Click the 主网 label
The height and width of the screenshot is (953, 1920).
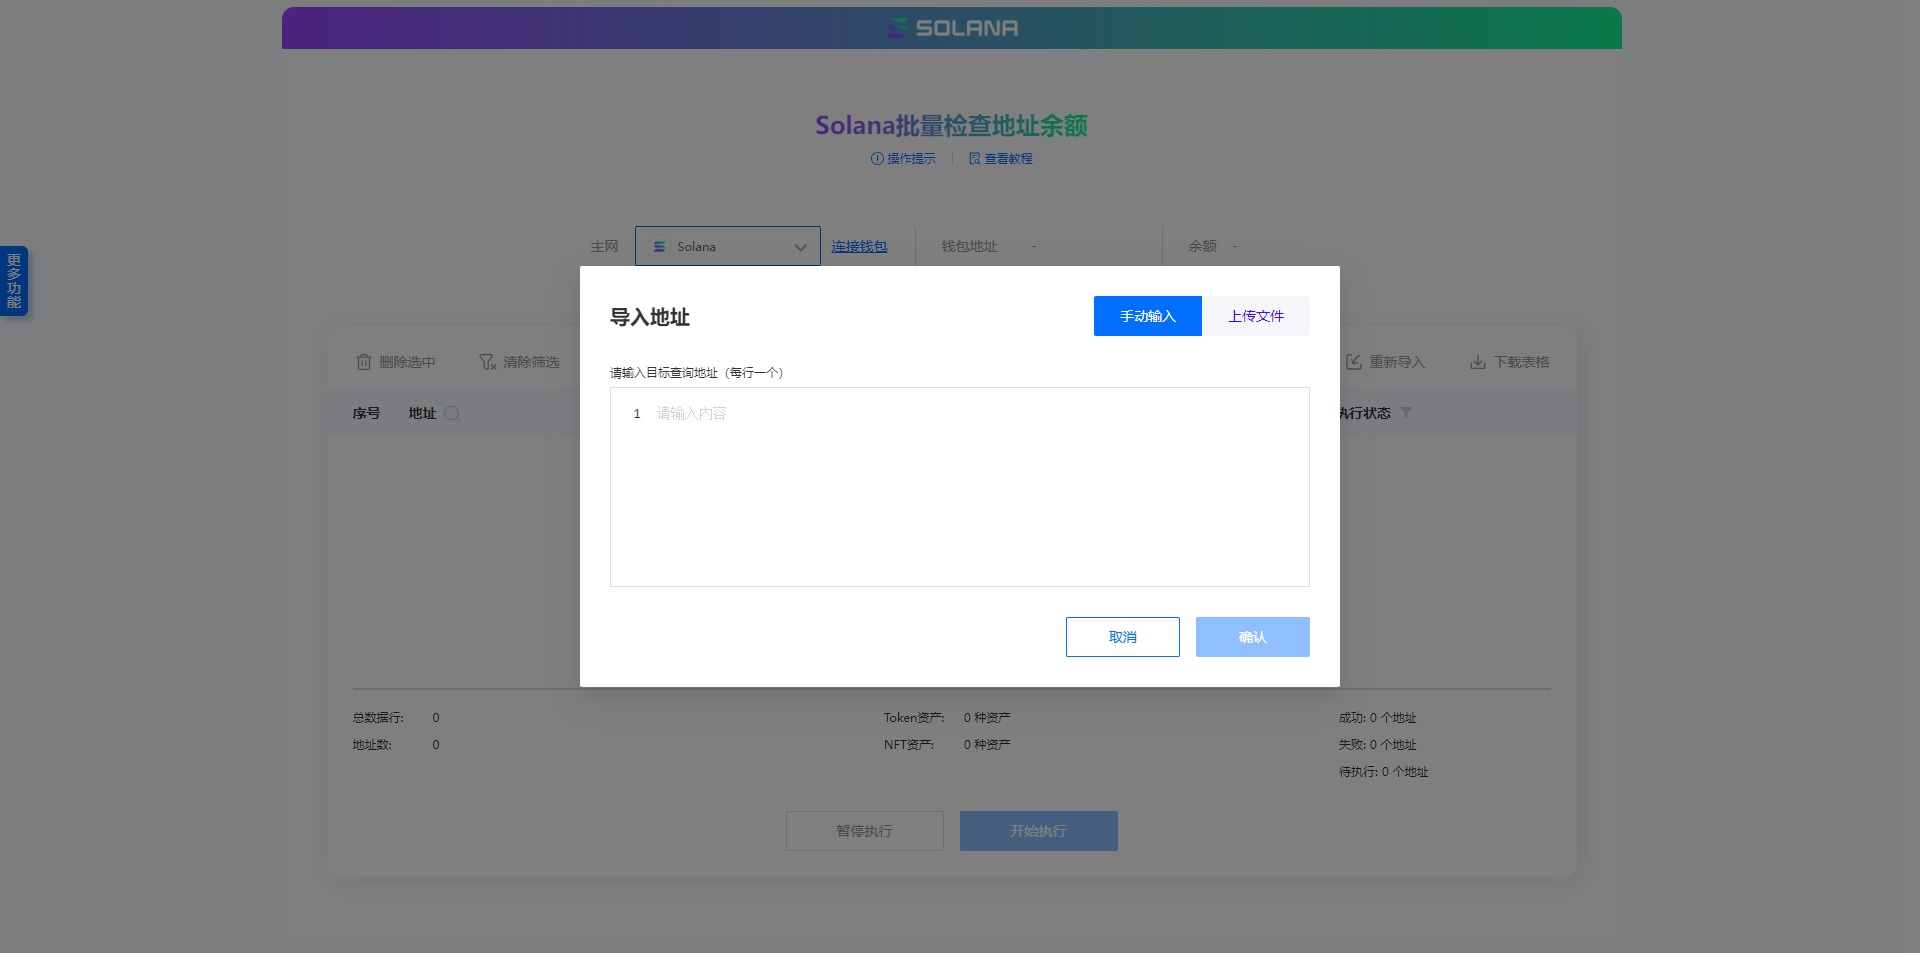tap(604, 246)
